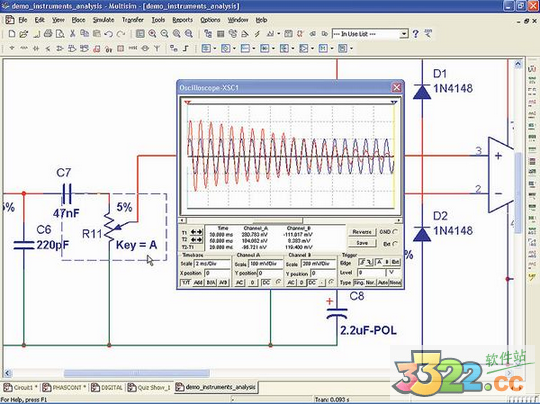Switch to the Quiz Show_1 tab
Viewport: 540px width, 405px height.
[x=149, y=387]
